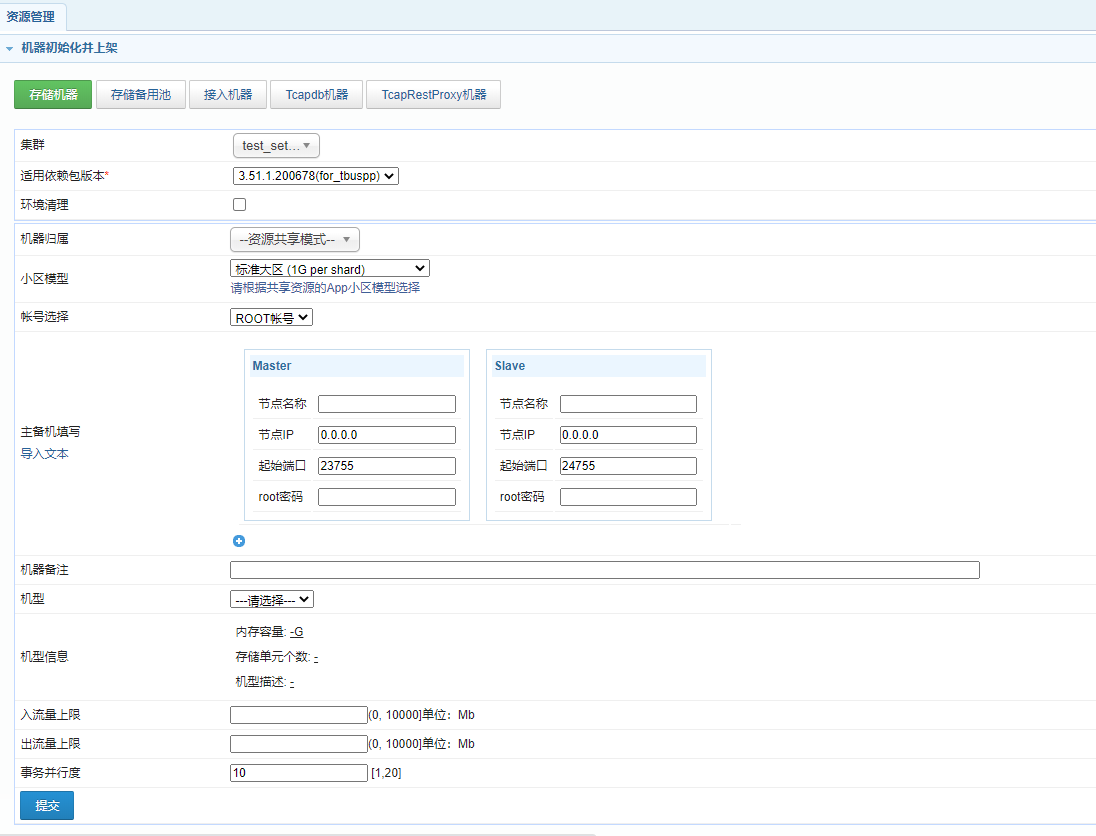Screen dimensions: 1096x836
Task: Click the 导入文本 link
Action: [45, 454]
